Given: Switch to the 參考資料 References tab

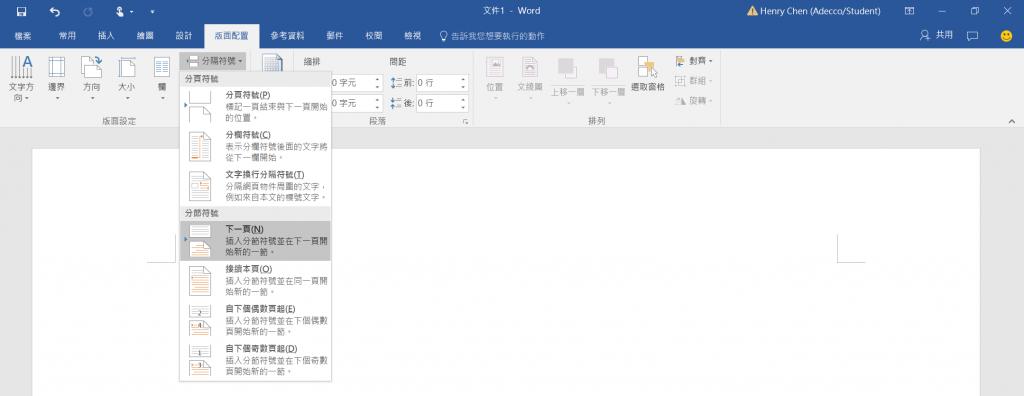Looking at the screenshot, I should [287, 36].
